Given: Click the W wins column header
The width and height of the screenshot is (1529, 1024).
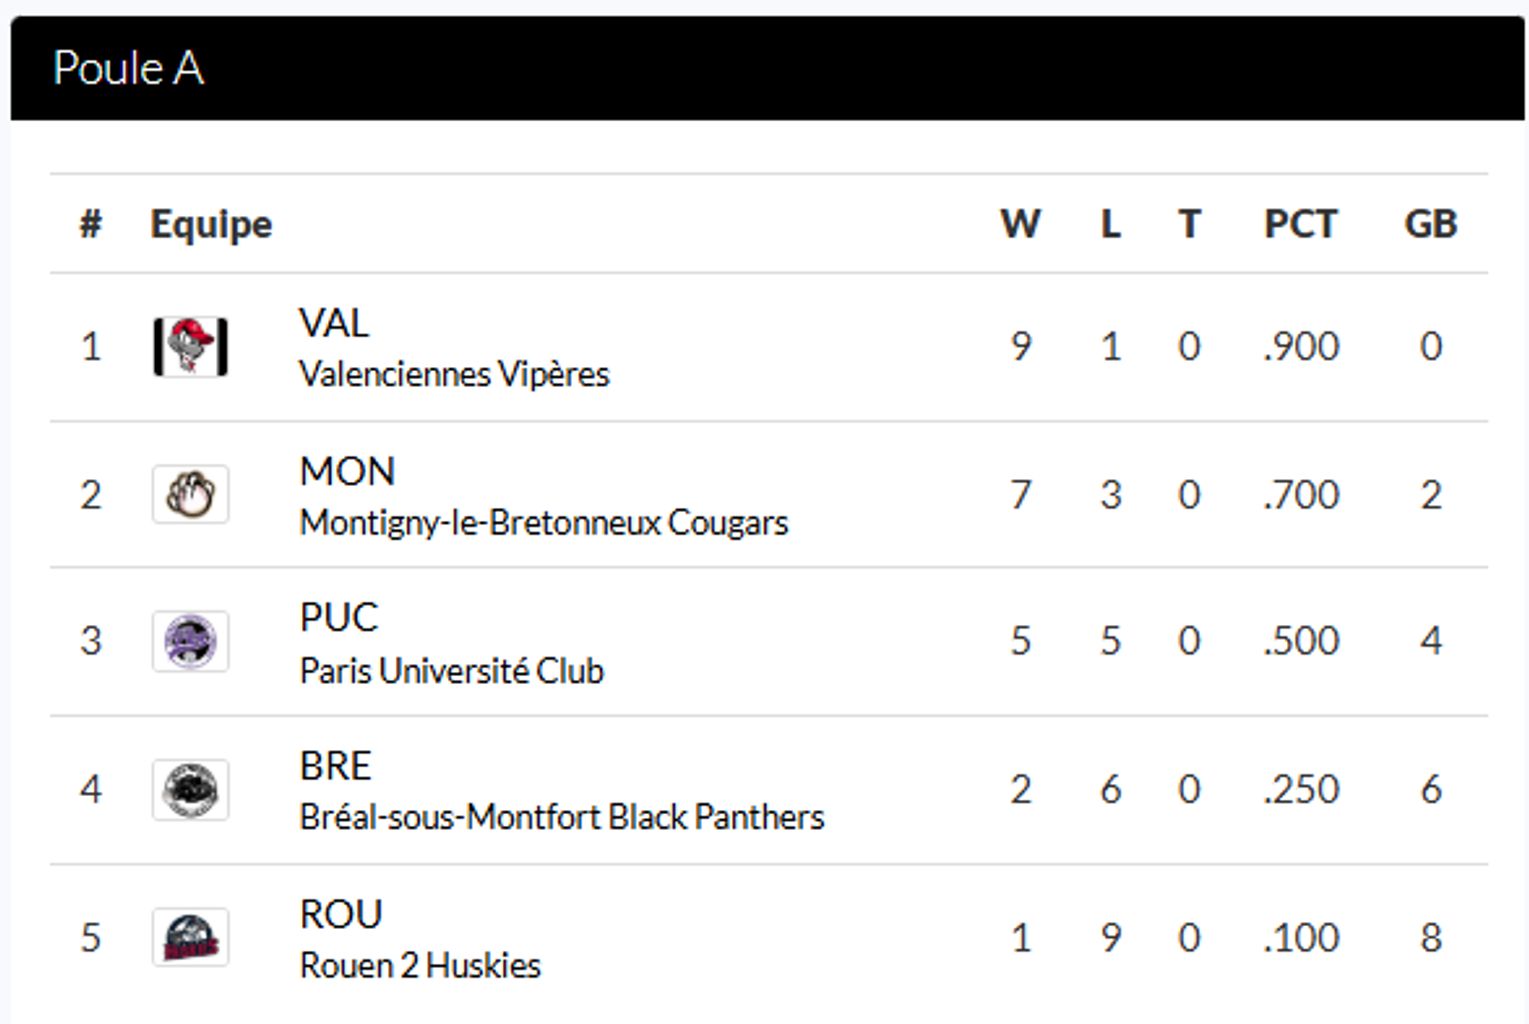Looking at the screenshot, I should [1020, 224].
